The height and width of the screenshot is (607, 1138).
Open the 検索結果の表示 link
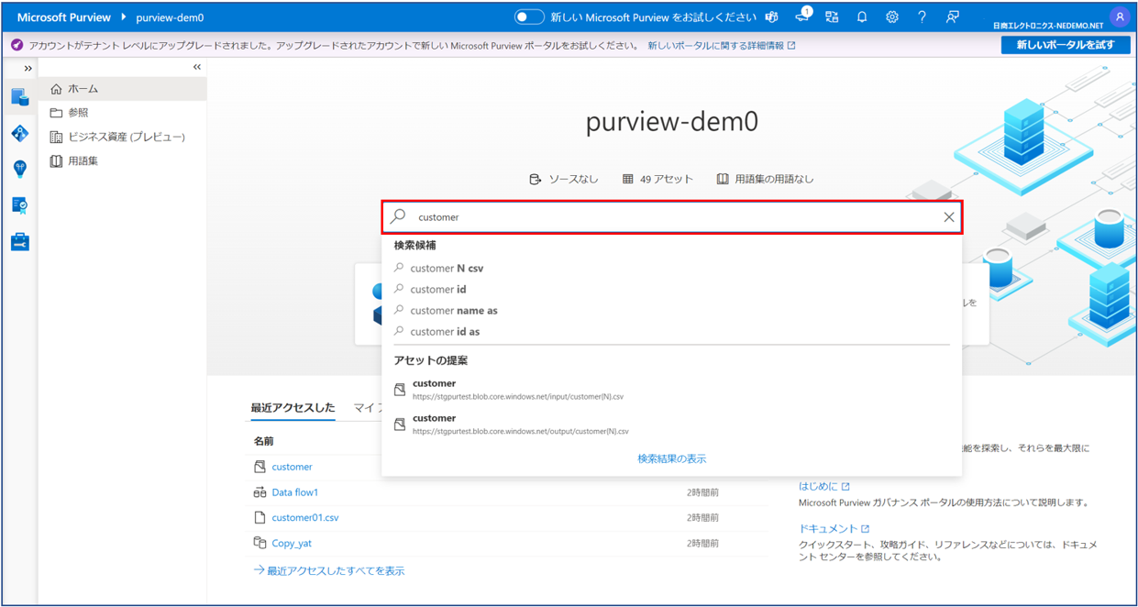coord(672,458)
